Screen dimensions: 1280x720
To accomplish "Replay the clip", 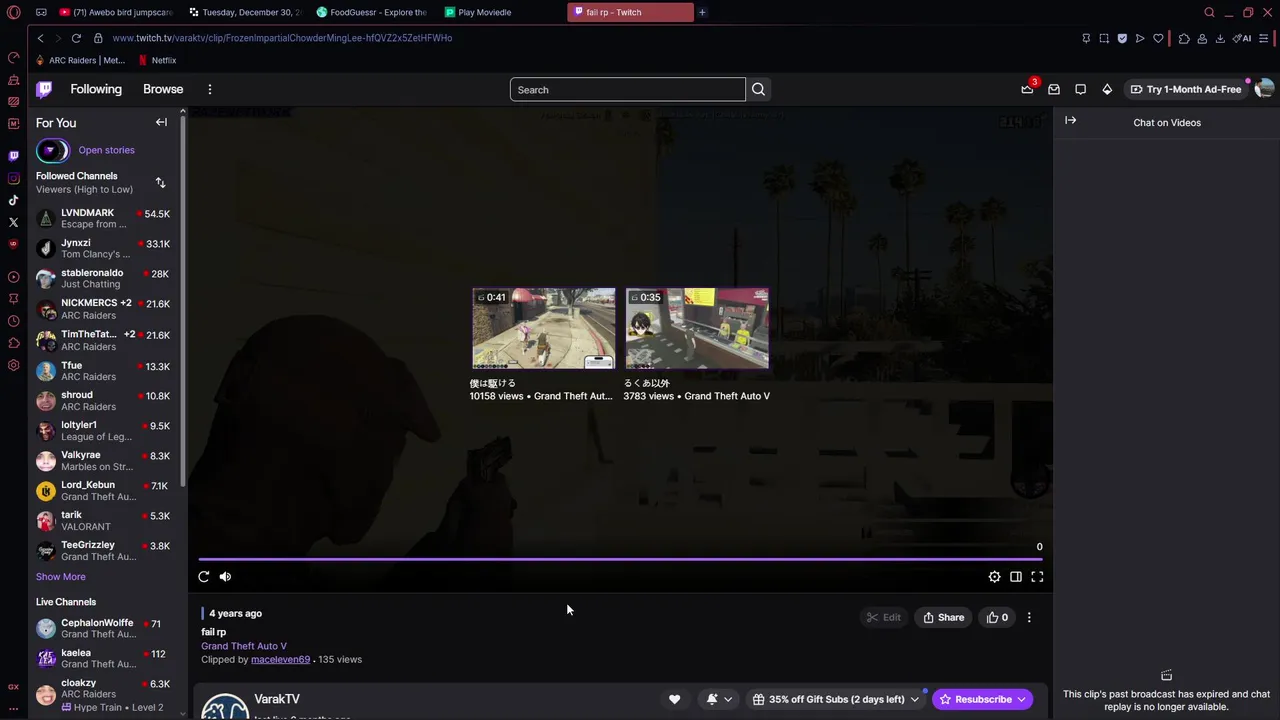I will [204, 576].
